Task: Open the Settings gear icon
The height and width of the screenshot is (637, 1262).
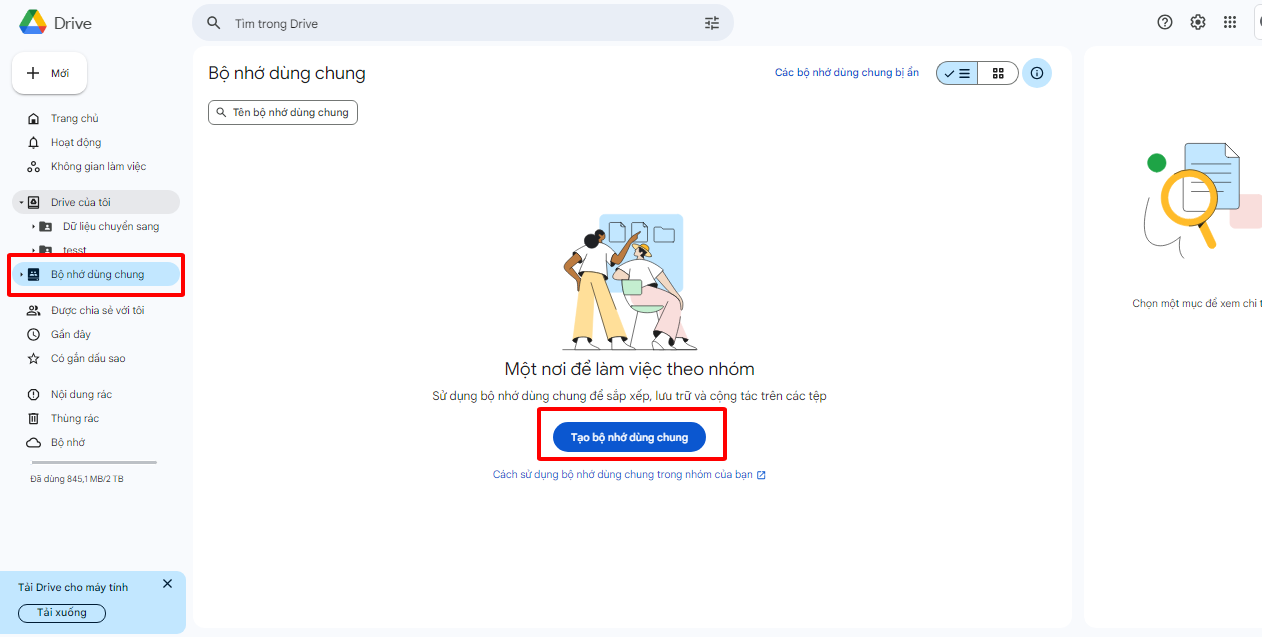Action: (x=1198, y=22)
